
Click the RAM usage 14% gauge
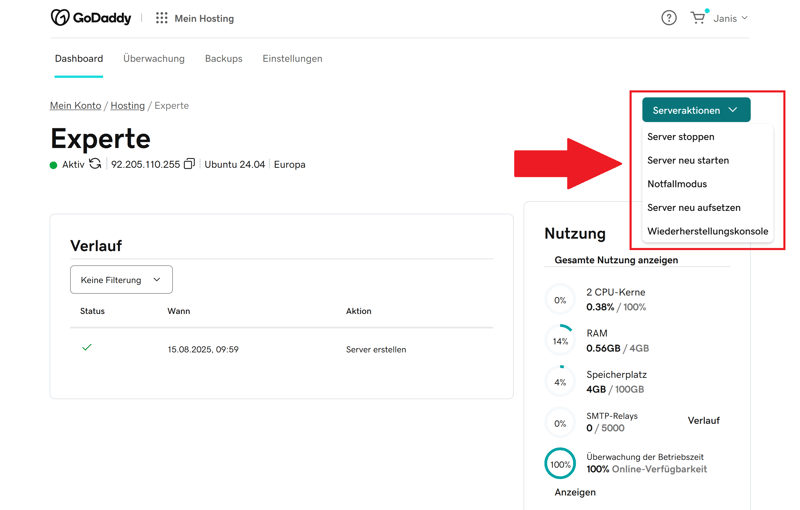(x=560, y=341)
